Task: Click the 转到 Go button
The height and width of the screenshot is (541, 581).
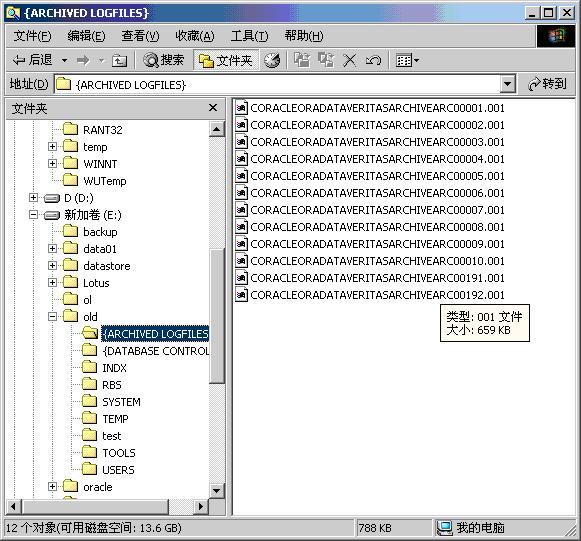Action: tap(547, 84)
